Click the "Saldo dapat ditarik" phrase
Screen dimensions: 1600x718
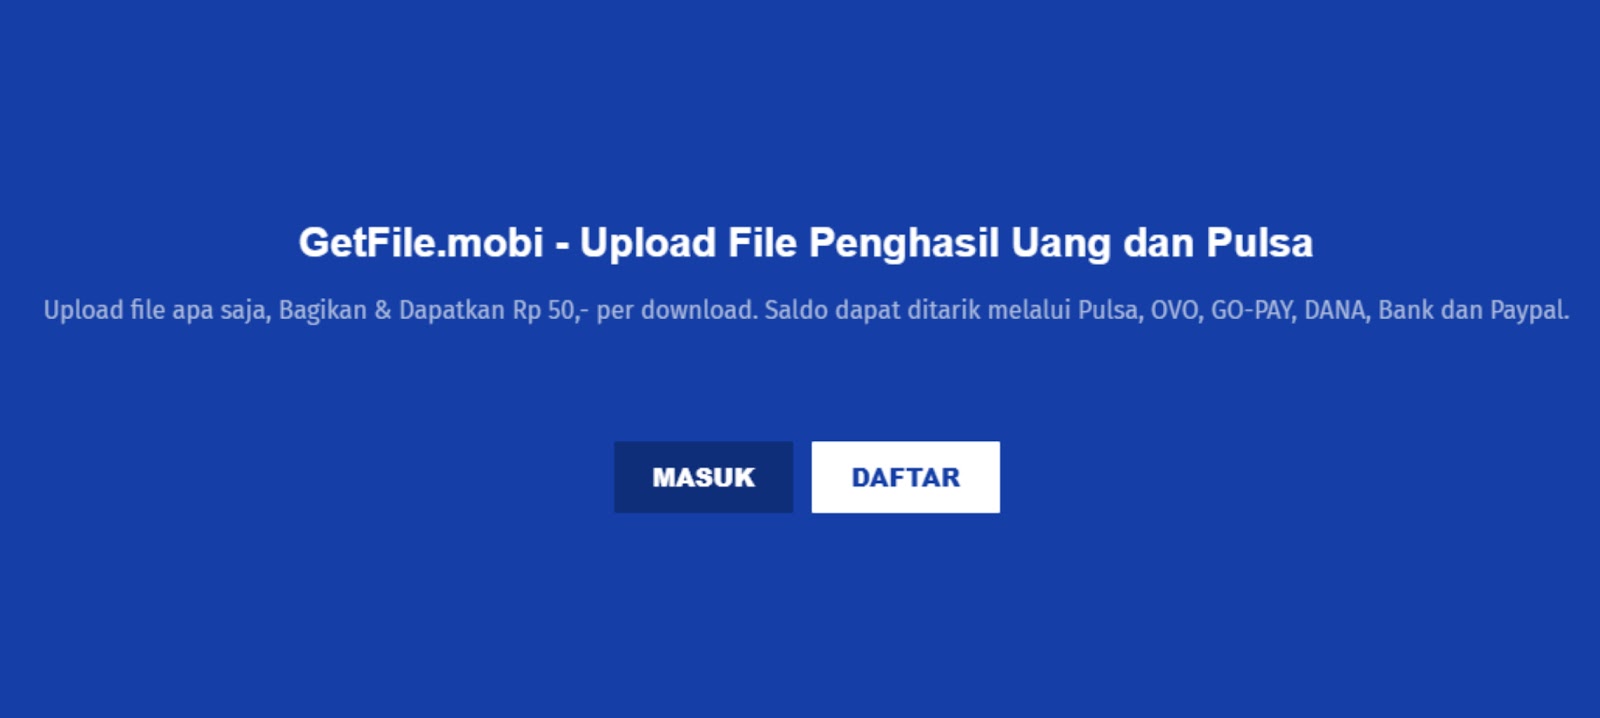pos(872,310)
